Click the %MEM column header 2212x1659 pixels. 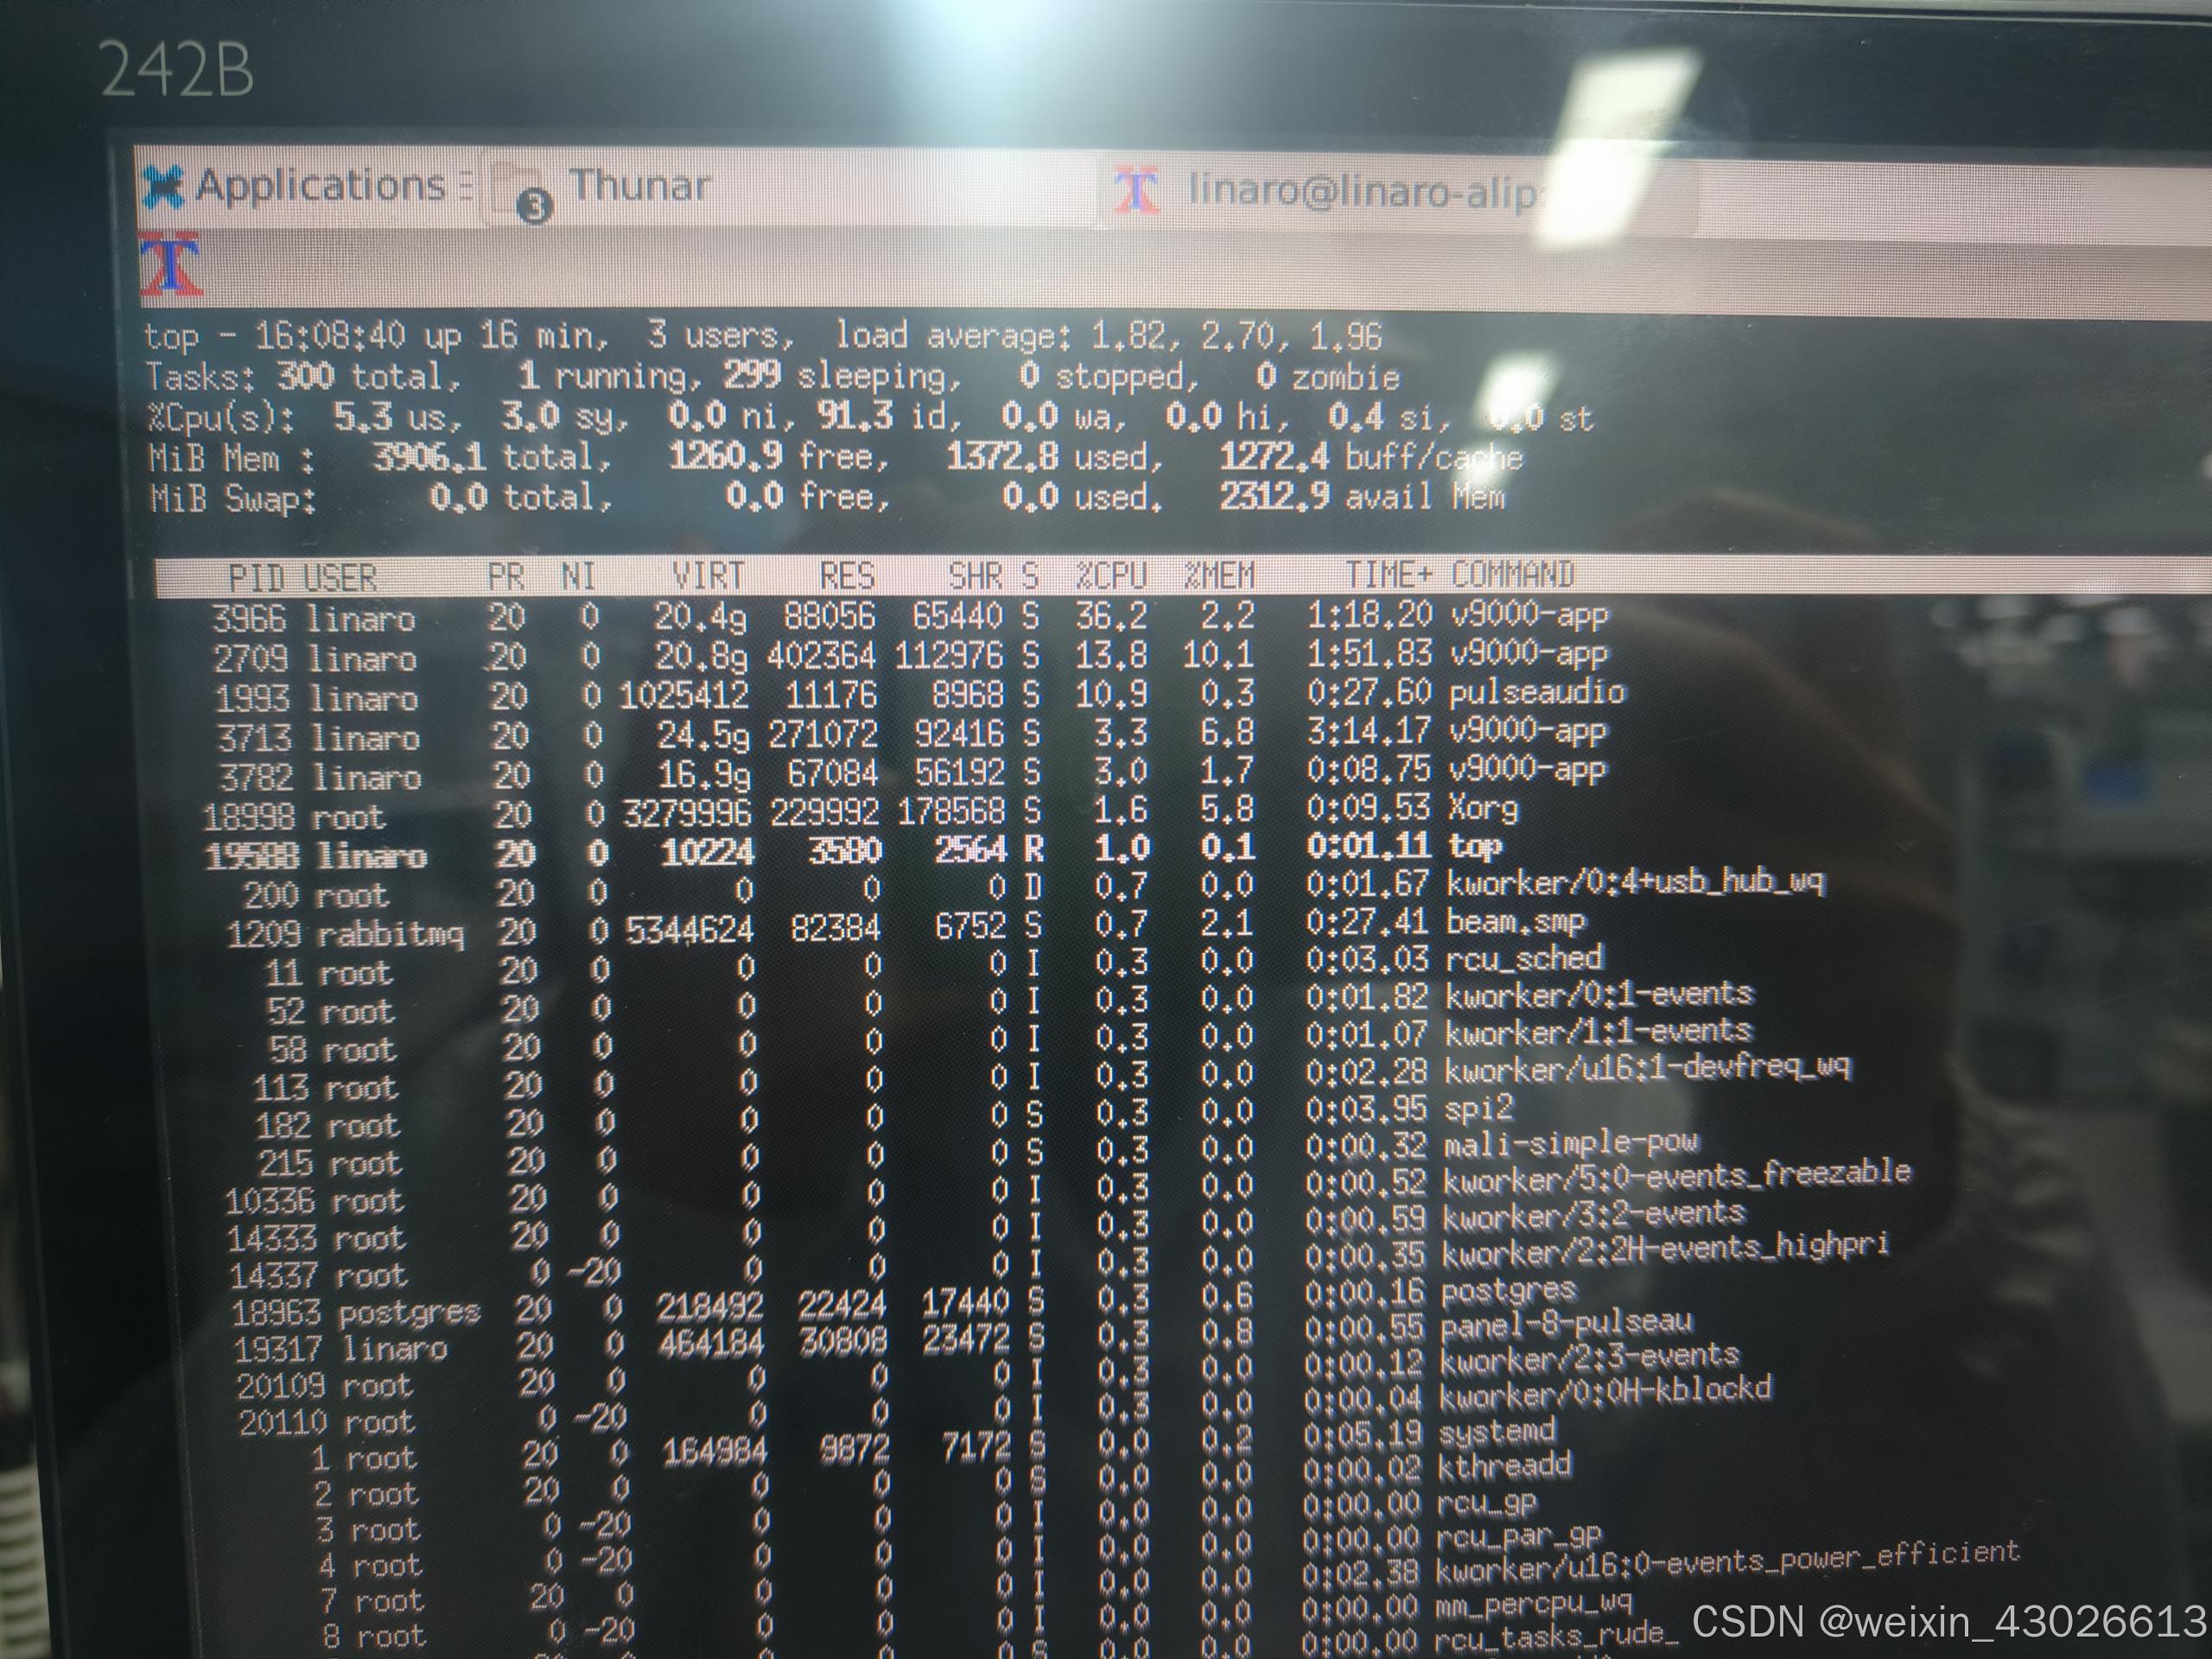tap(1218, 575)
